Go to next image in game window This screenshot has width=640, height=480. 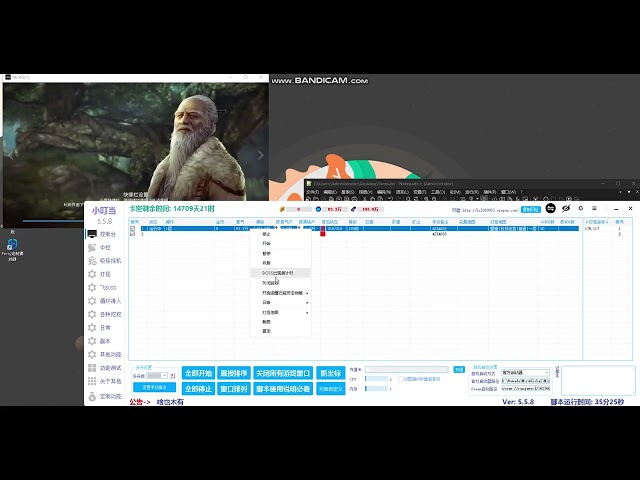[x=261, y=155]
